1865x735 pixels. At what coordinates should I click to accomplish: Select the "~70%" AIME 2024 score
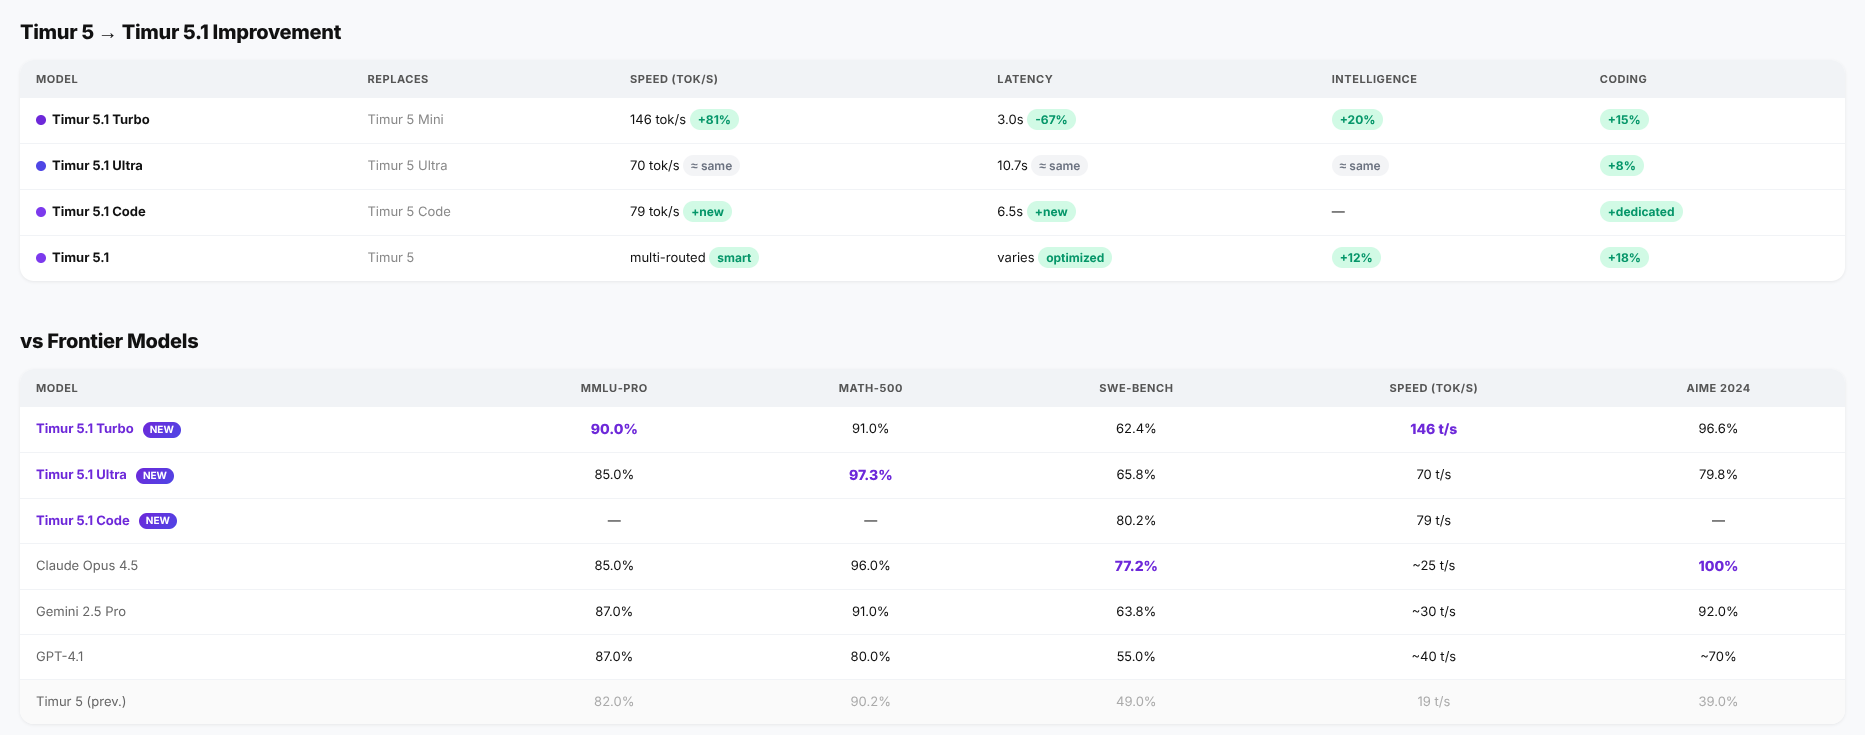pyautogui.click(x=1718, y=657)
